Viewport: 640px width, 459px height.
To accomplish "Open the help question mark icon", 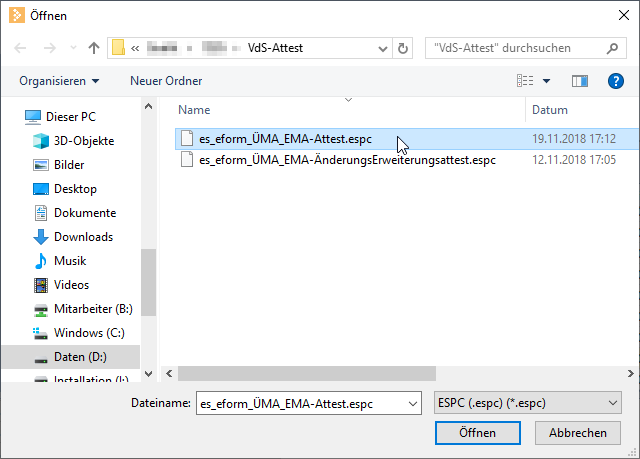I will pyautogui.click(x=616, y=81).
